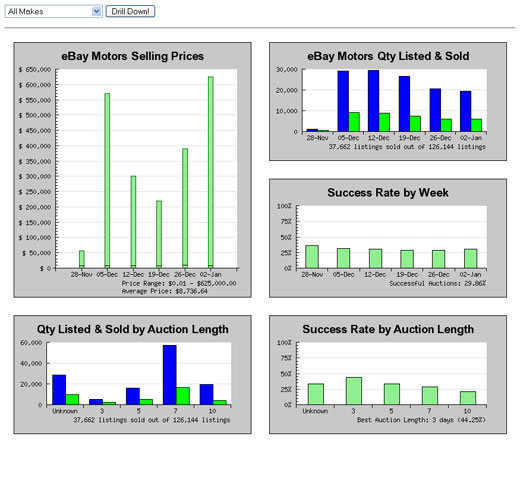
Task: Click 28-Nov bar in Success Rate by Week
Action: [312, 257]
